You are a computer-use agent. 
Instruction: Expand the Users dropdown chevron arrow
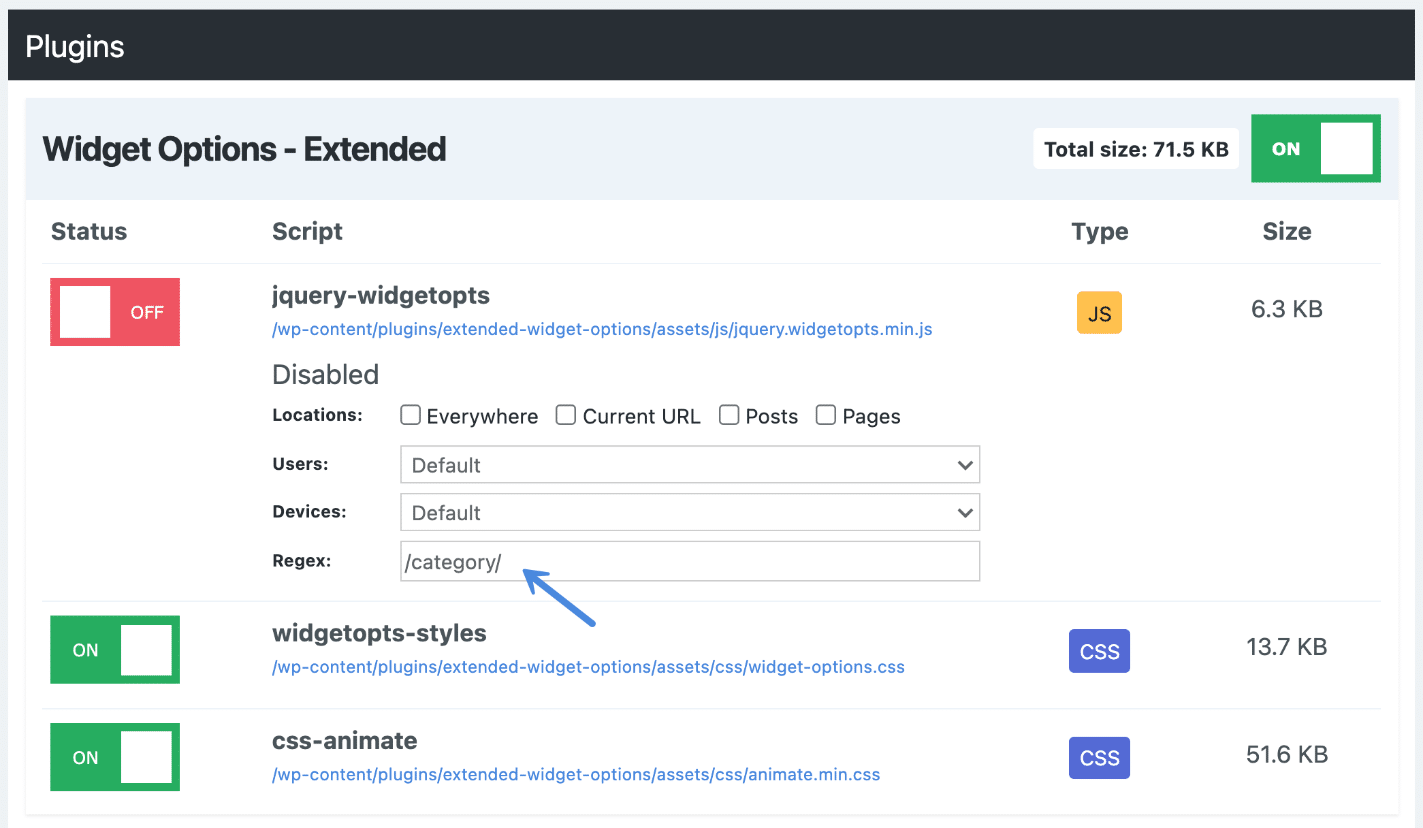(964, 464)
